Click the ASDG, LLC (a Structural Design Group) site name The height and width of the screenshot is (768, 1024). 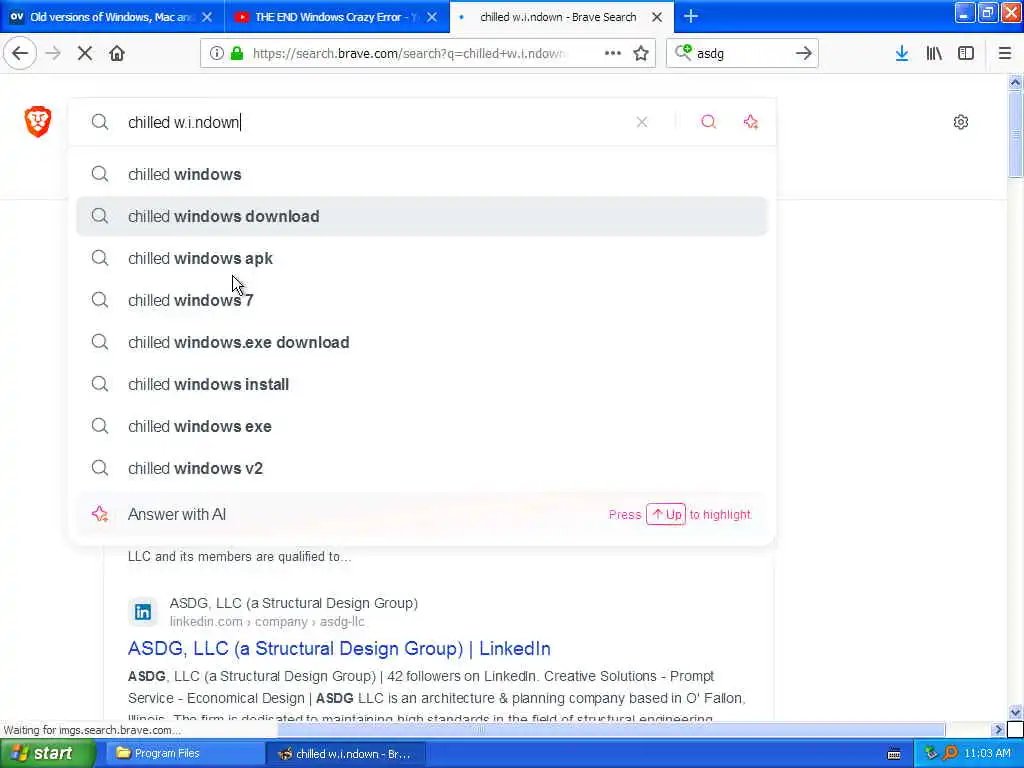[294, 603]
